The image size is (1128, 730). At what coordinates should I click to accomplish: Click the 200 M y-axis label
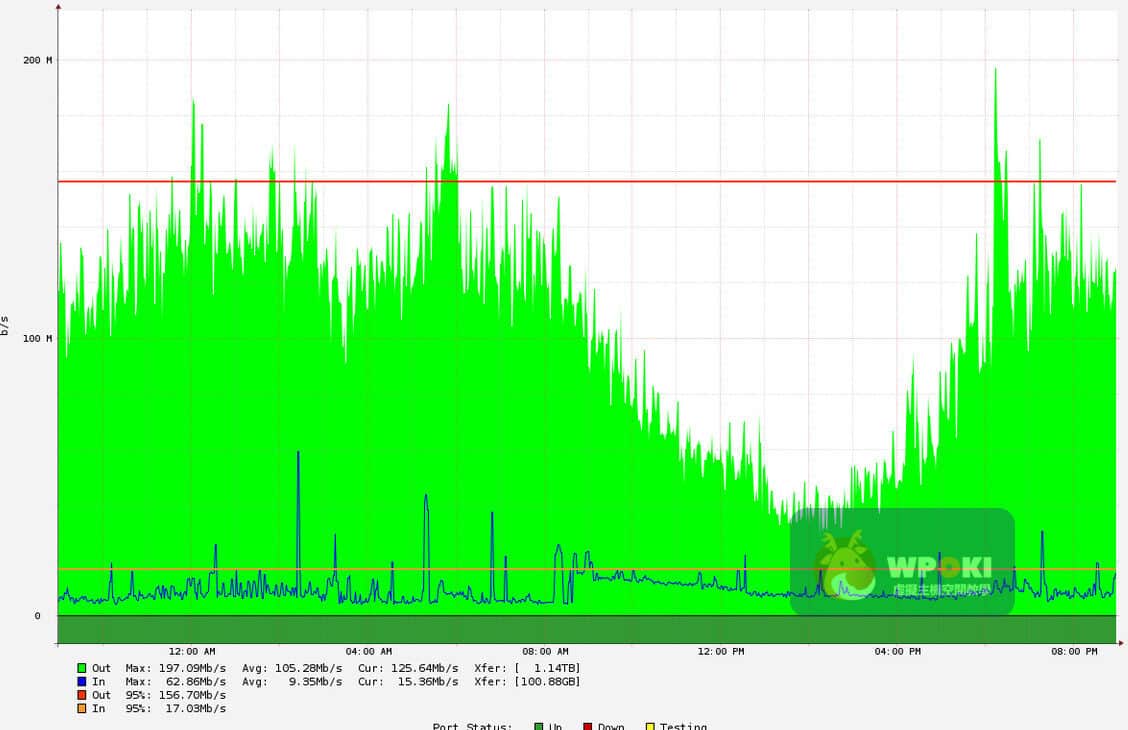pos(38,60)
